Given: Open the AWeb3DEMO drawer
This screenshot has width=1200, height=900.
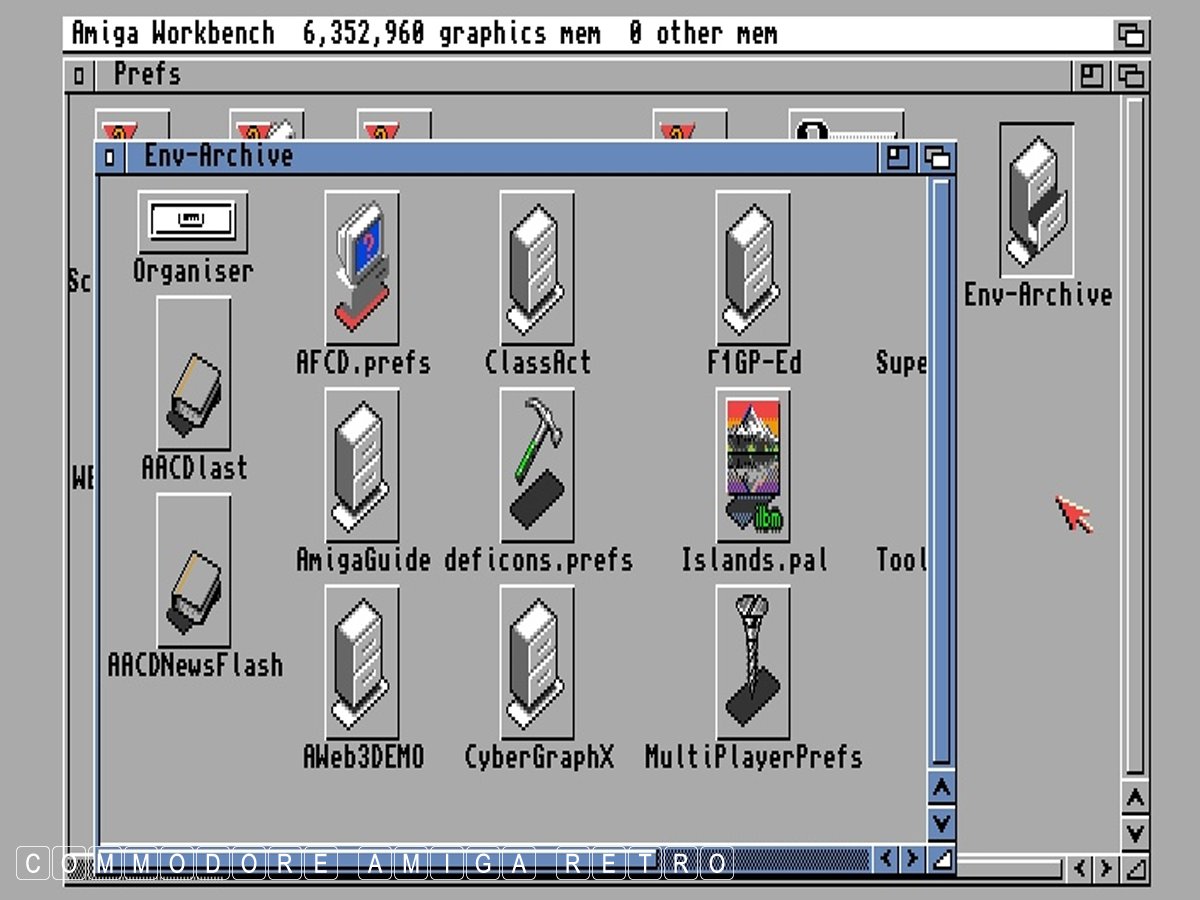Looking at the screenshot, I should click(361, 661).
